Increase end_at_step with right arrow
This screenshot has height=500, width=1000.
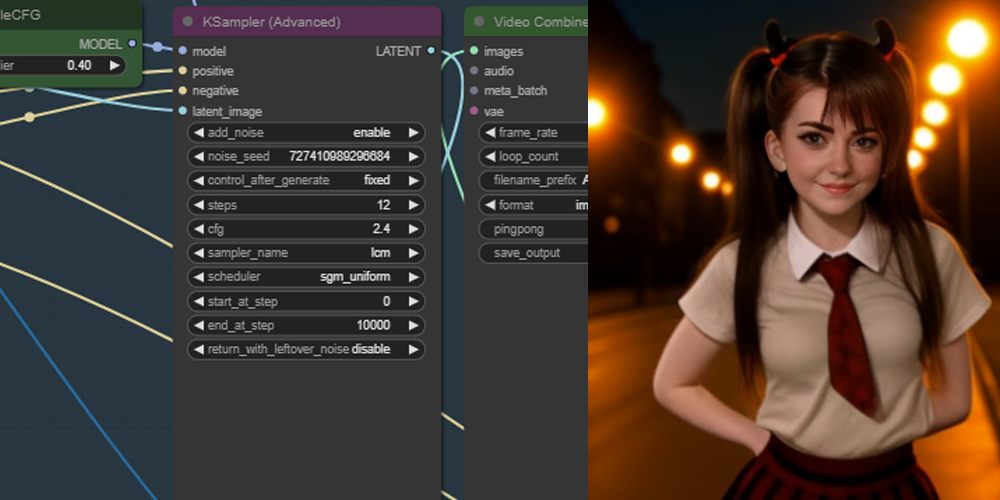[x=413, y=325]
